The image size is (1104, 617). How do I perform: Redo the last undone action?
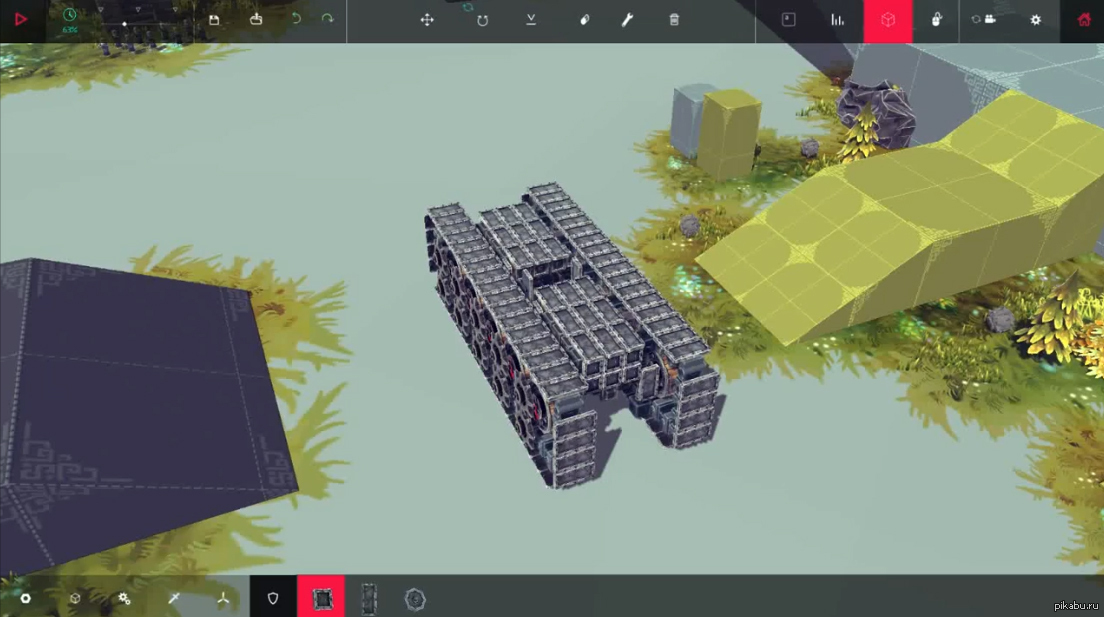[327, 20]
